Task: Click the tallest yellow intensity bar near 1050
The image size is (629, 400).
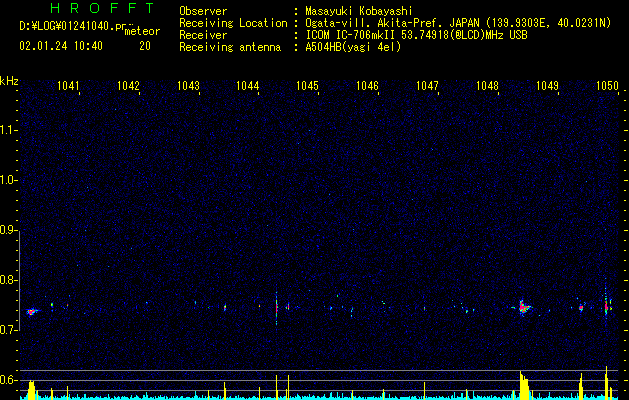Action: [x=607, y=382]
